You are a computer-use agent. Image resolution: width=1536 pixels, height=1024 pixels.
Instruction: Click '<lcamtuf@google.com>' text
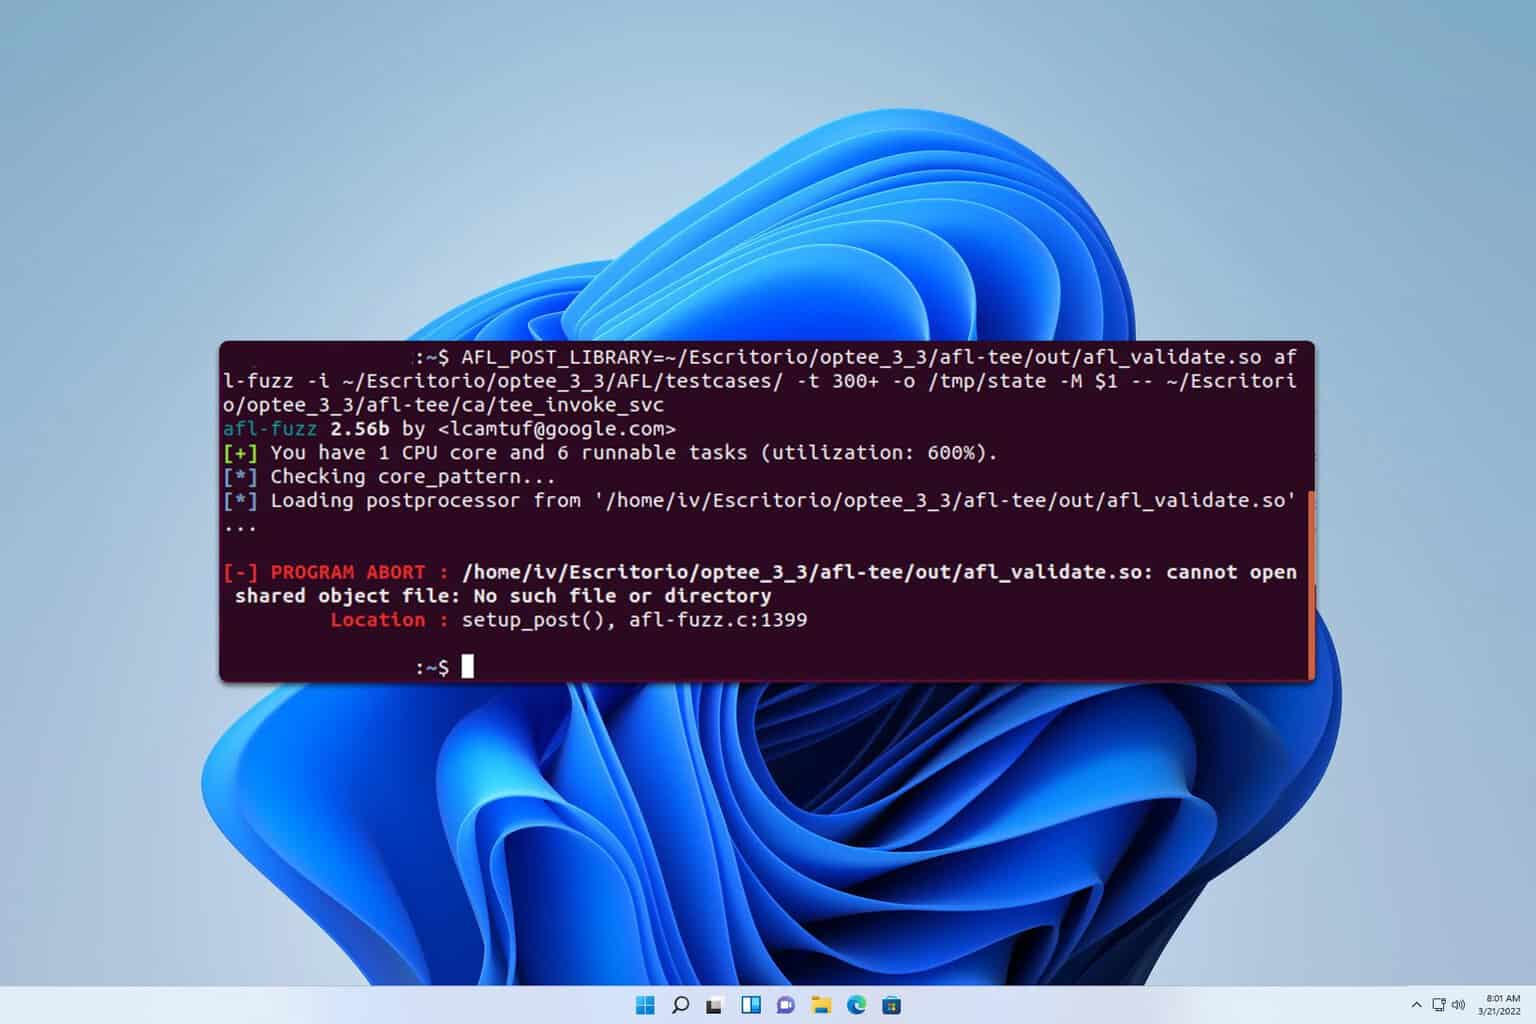pyautogui.click(x=557, y=429)
